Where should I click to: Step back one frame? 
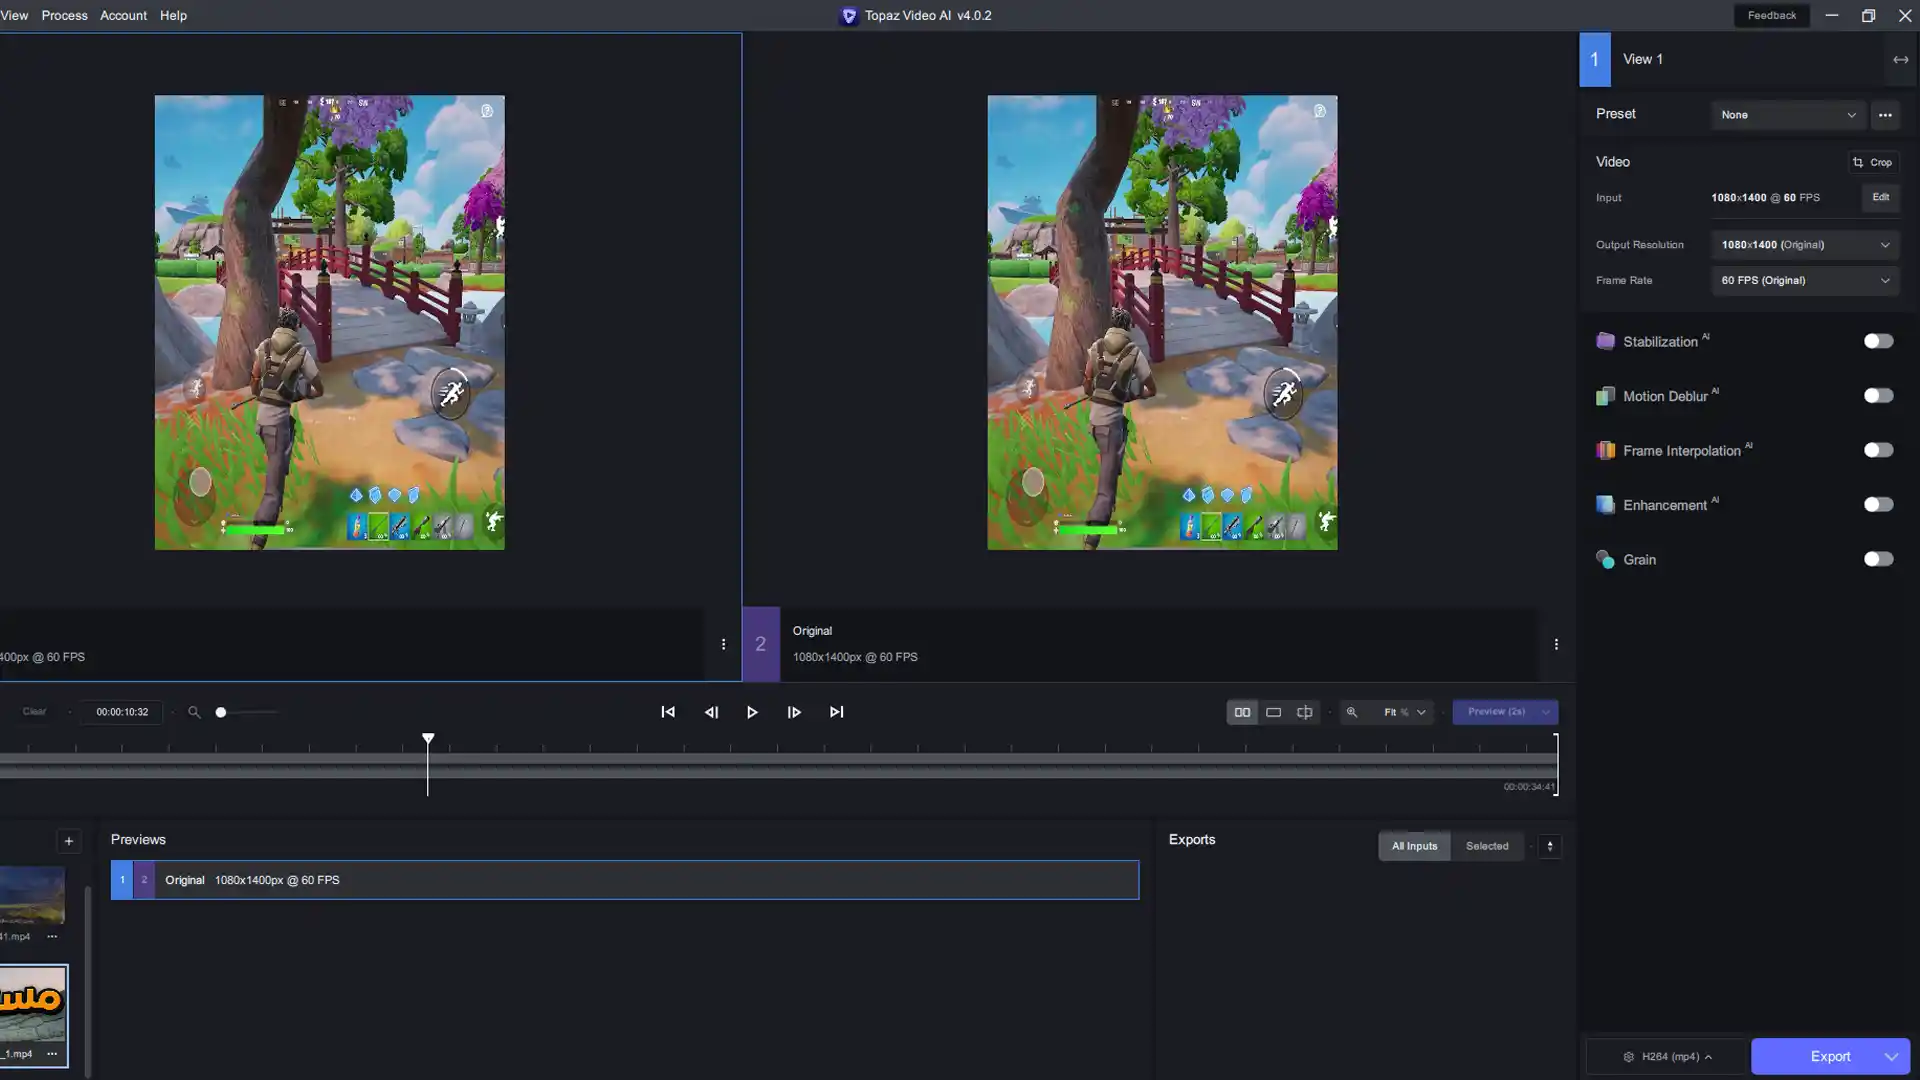pyautogui.click(x=711, y=712)
